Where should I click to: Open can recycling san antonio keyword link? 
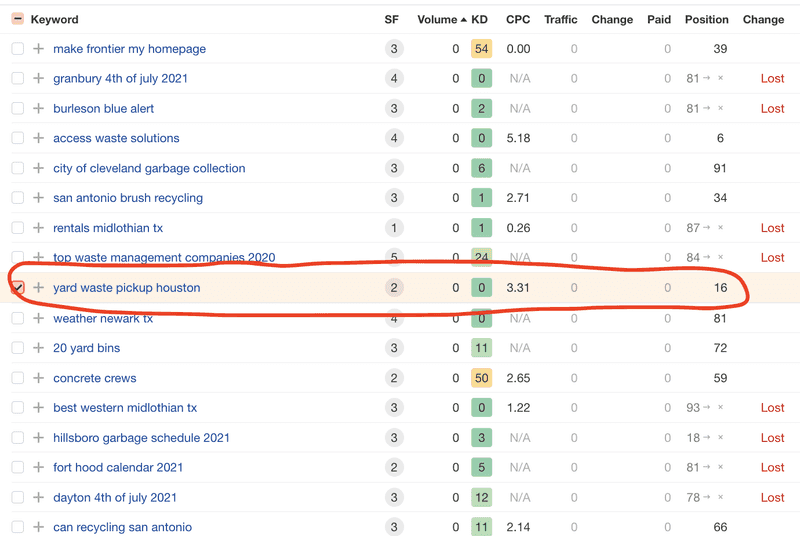[122, 527]
